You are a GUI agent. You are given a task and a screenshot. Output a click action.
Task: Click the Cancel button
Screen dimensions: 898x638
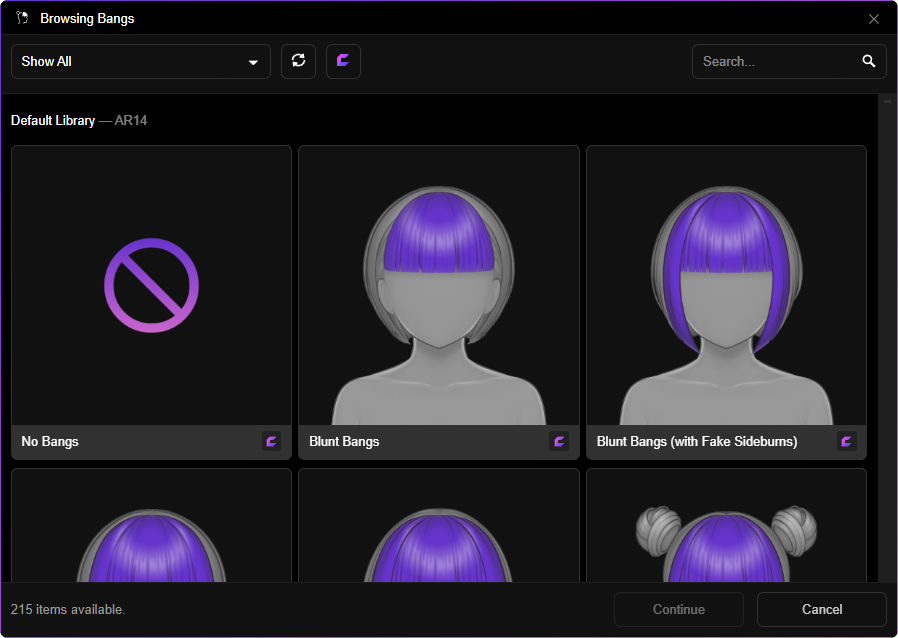[822, 609]
